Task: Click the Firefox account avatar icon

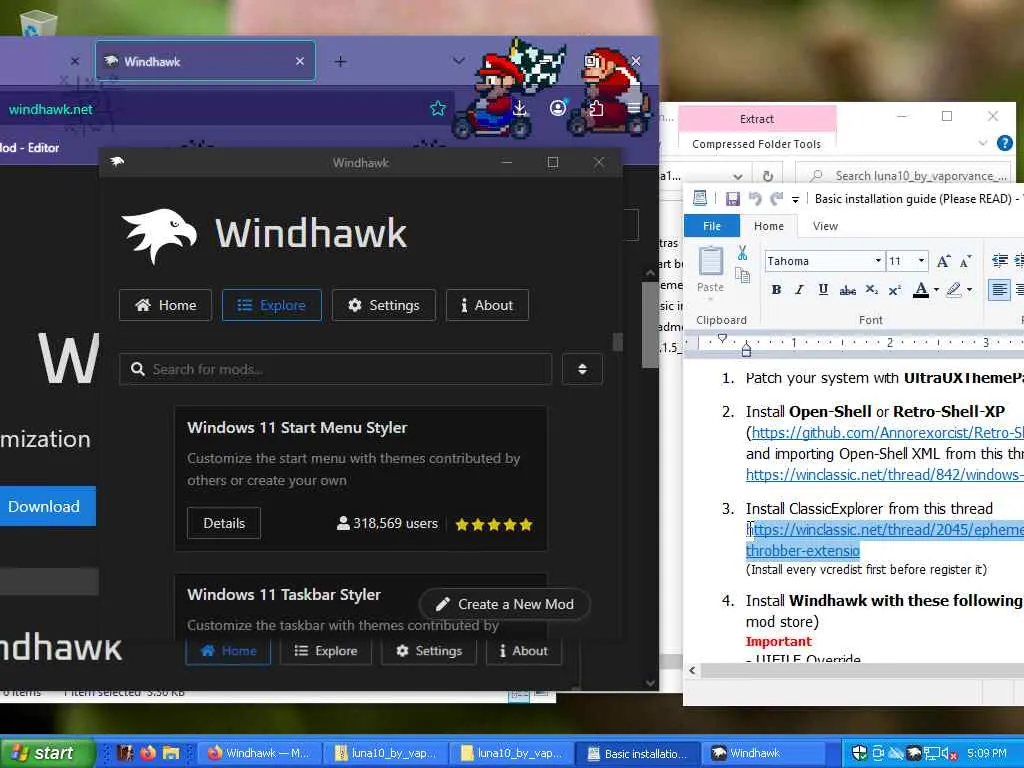Action: pos(558,108)
